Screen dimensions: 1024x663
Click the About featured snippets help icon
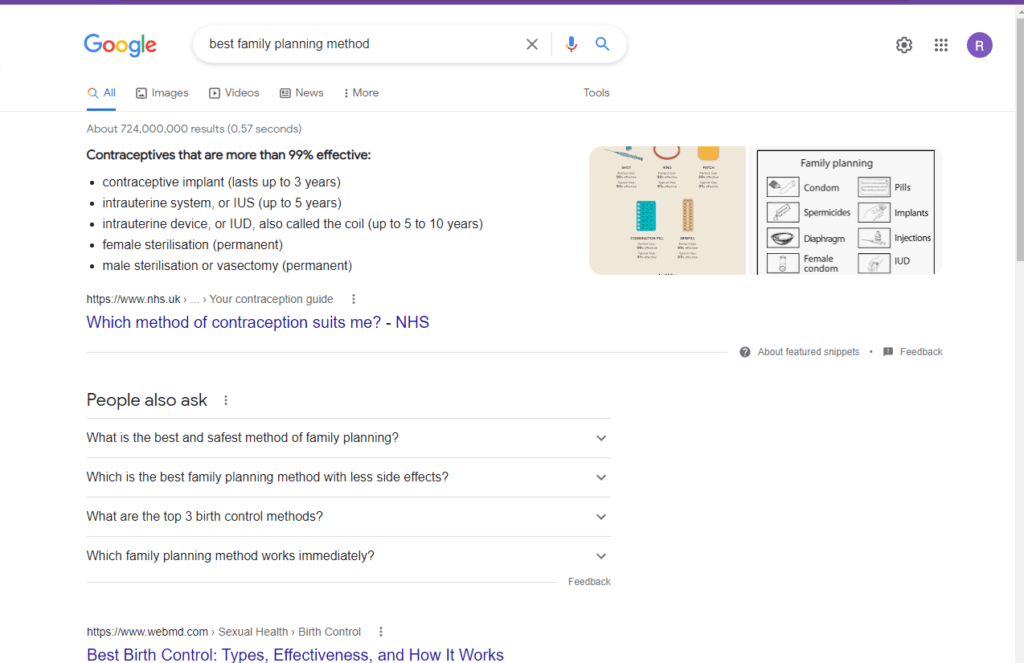(745, 352)
